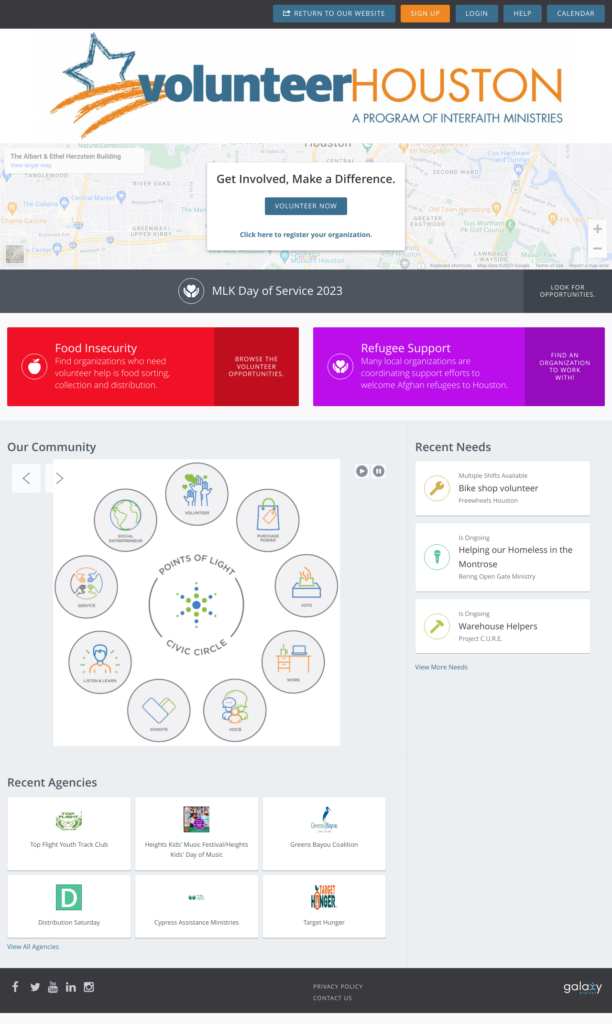Click the microphone icon for Helping our Homeless
This screenshot has height=1024, width=612.
pos(436,557)
